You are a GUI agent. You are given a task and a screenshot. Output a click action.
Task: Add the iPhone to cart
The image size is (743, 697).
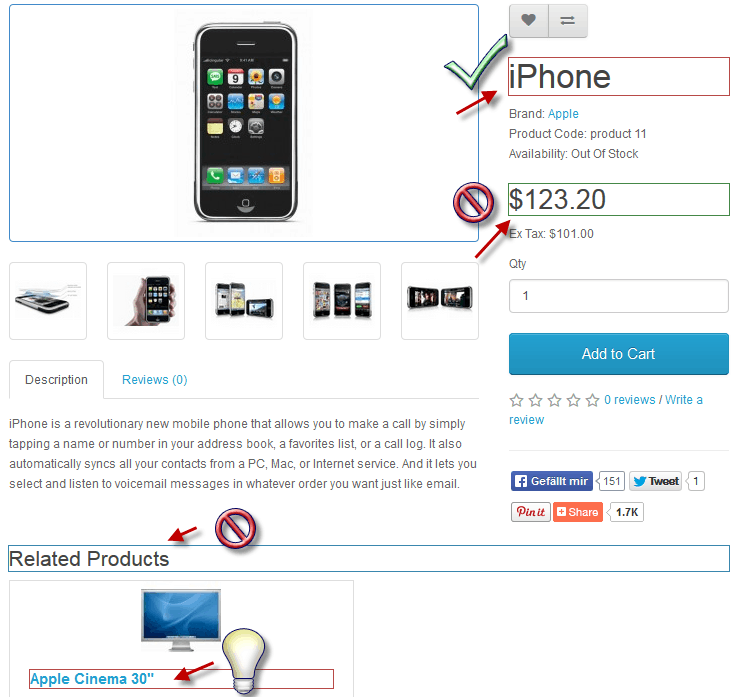click(619, 354)
